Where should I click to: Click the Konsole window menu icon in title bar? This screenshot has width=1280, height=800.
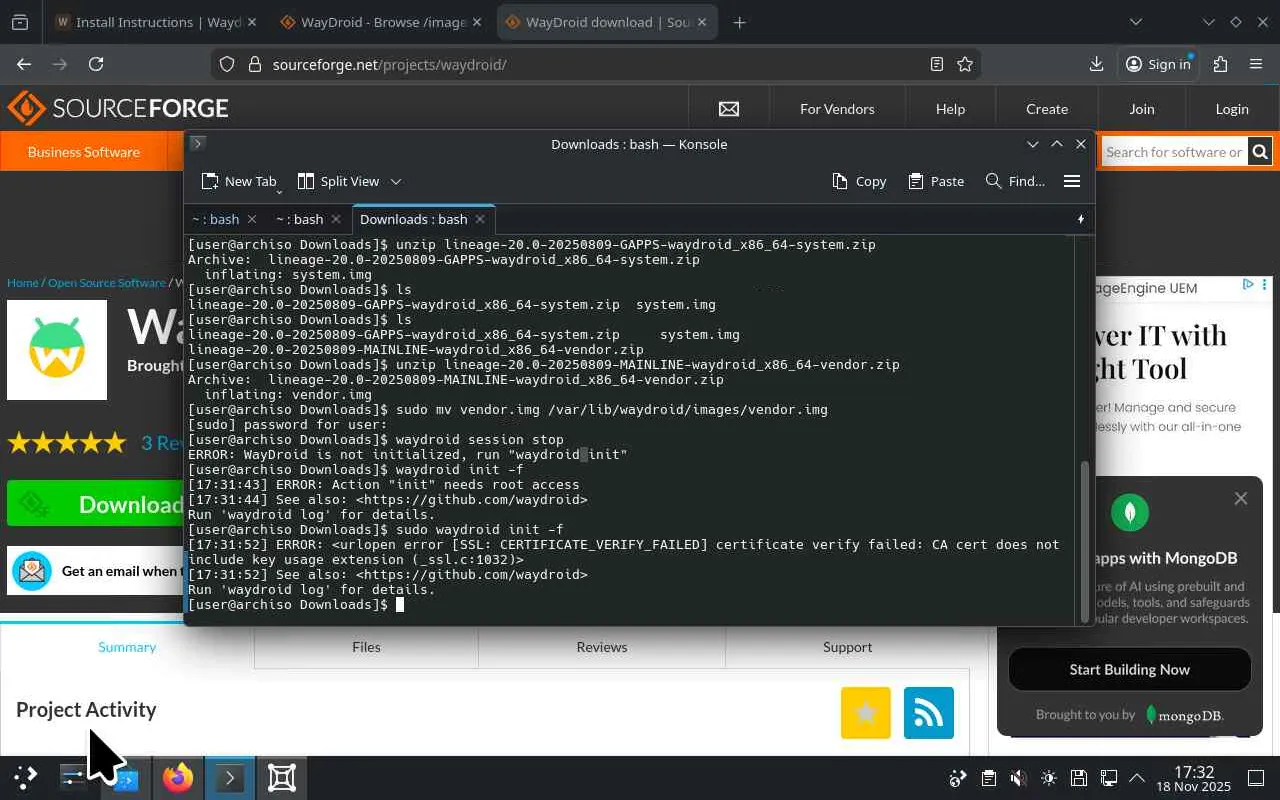click(198, 143)
